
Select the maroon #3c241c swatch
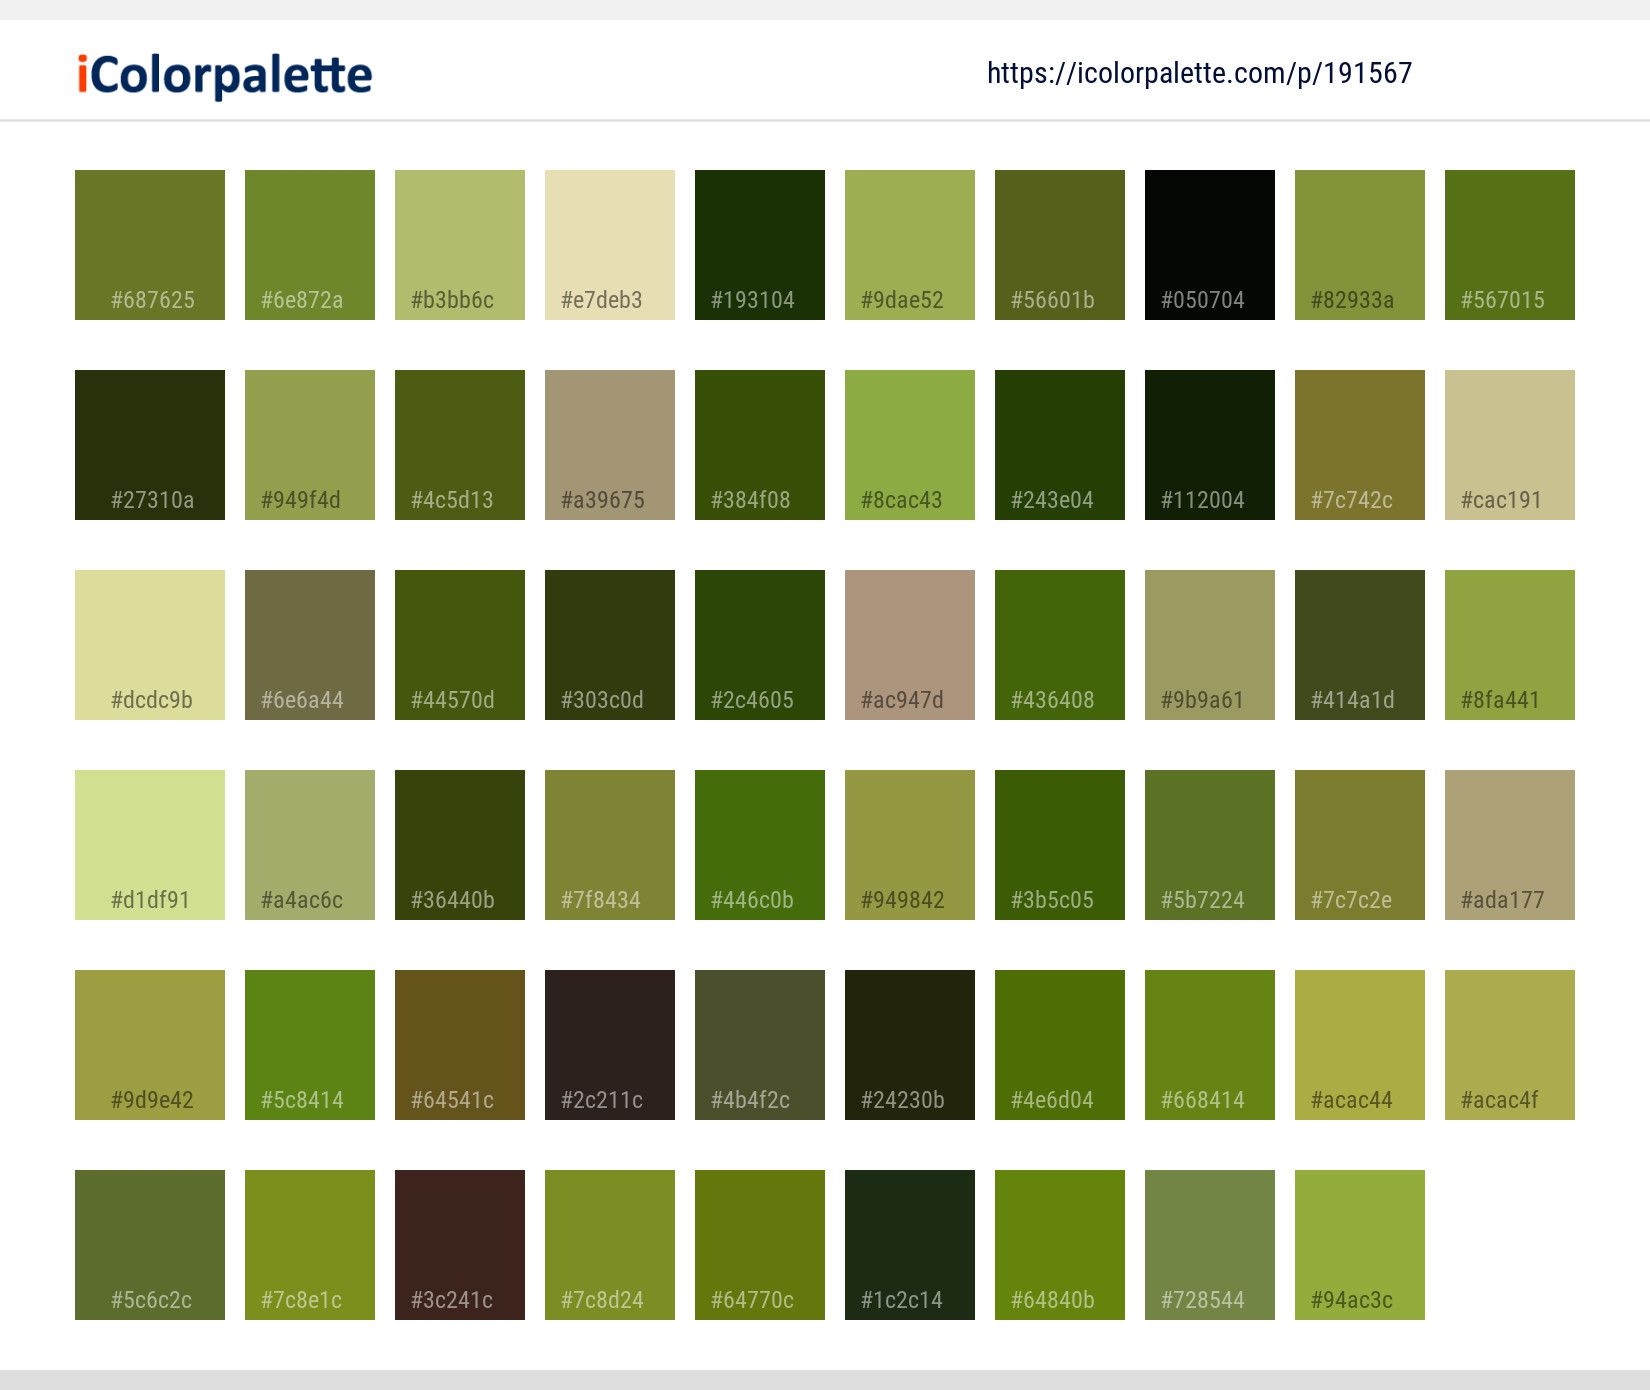coord(460,1245)
